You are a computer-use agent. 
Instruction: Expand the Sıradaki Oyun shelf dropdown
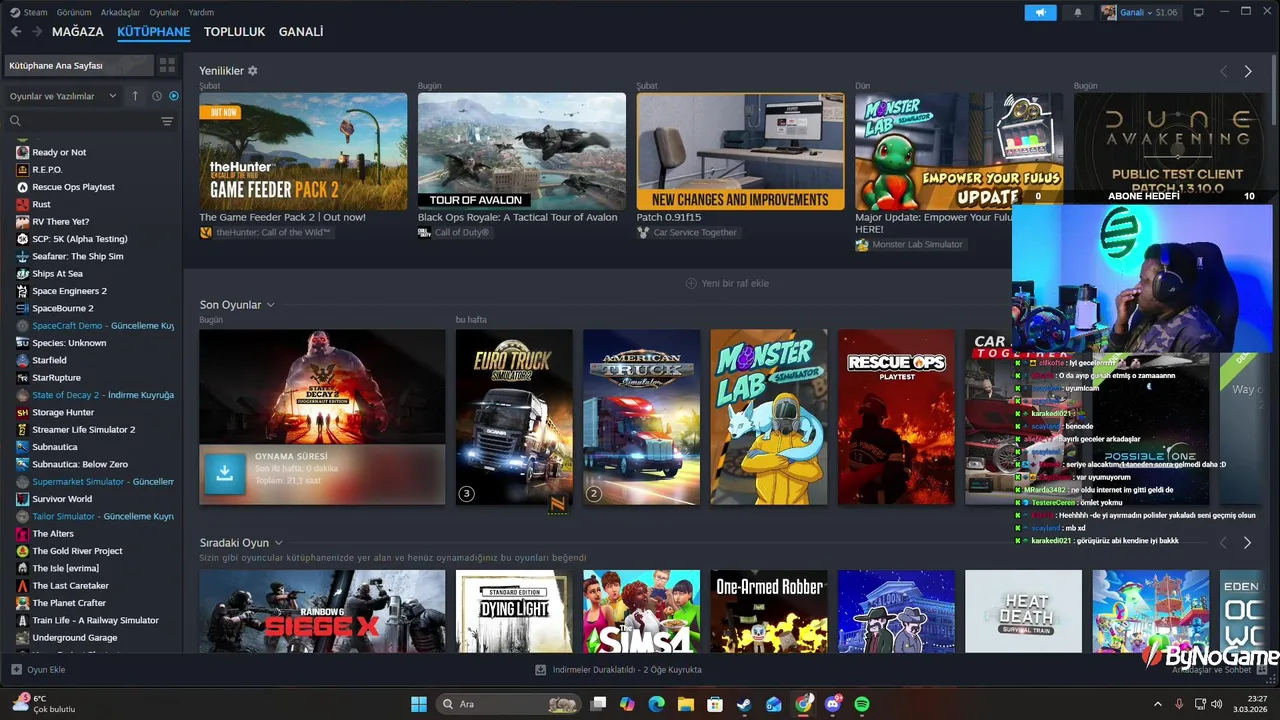click(x=278, y=543)
